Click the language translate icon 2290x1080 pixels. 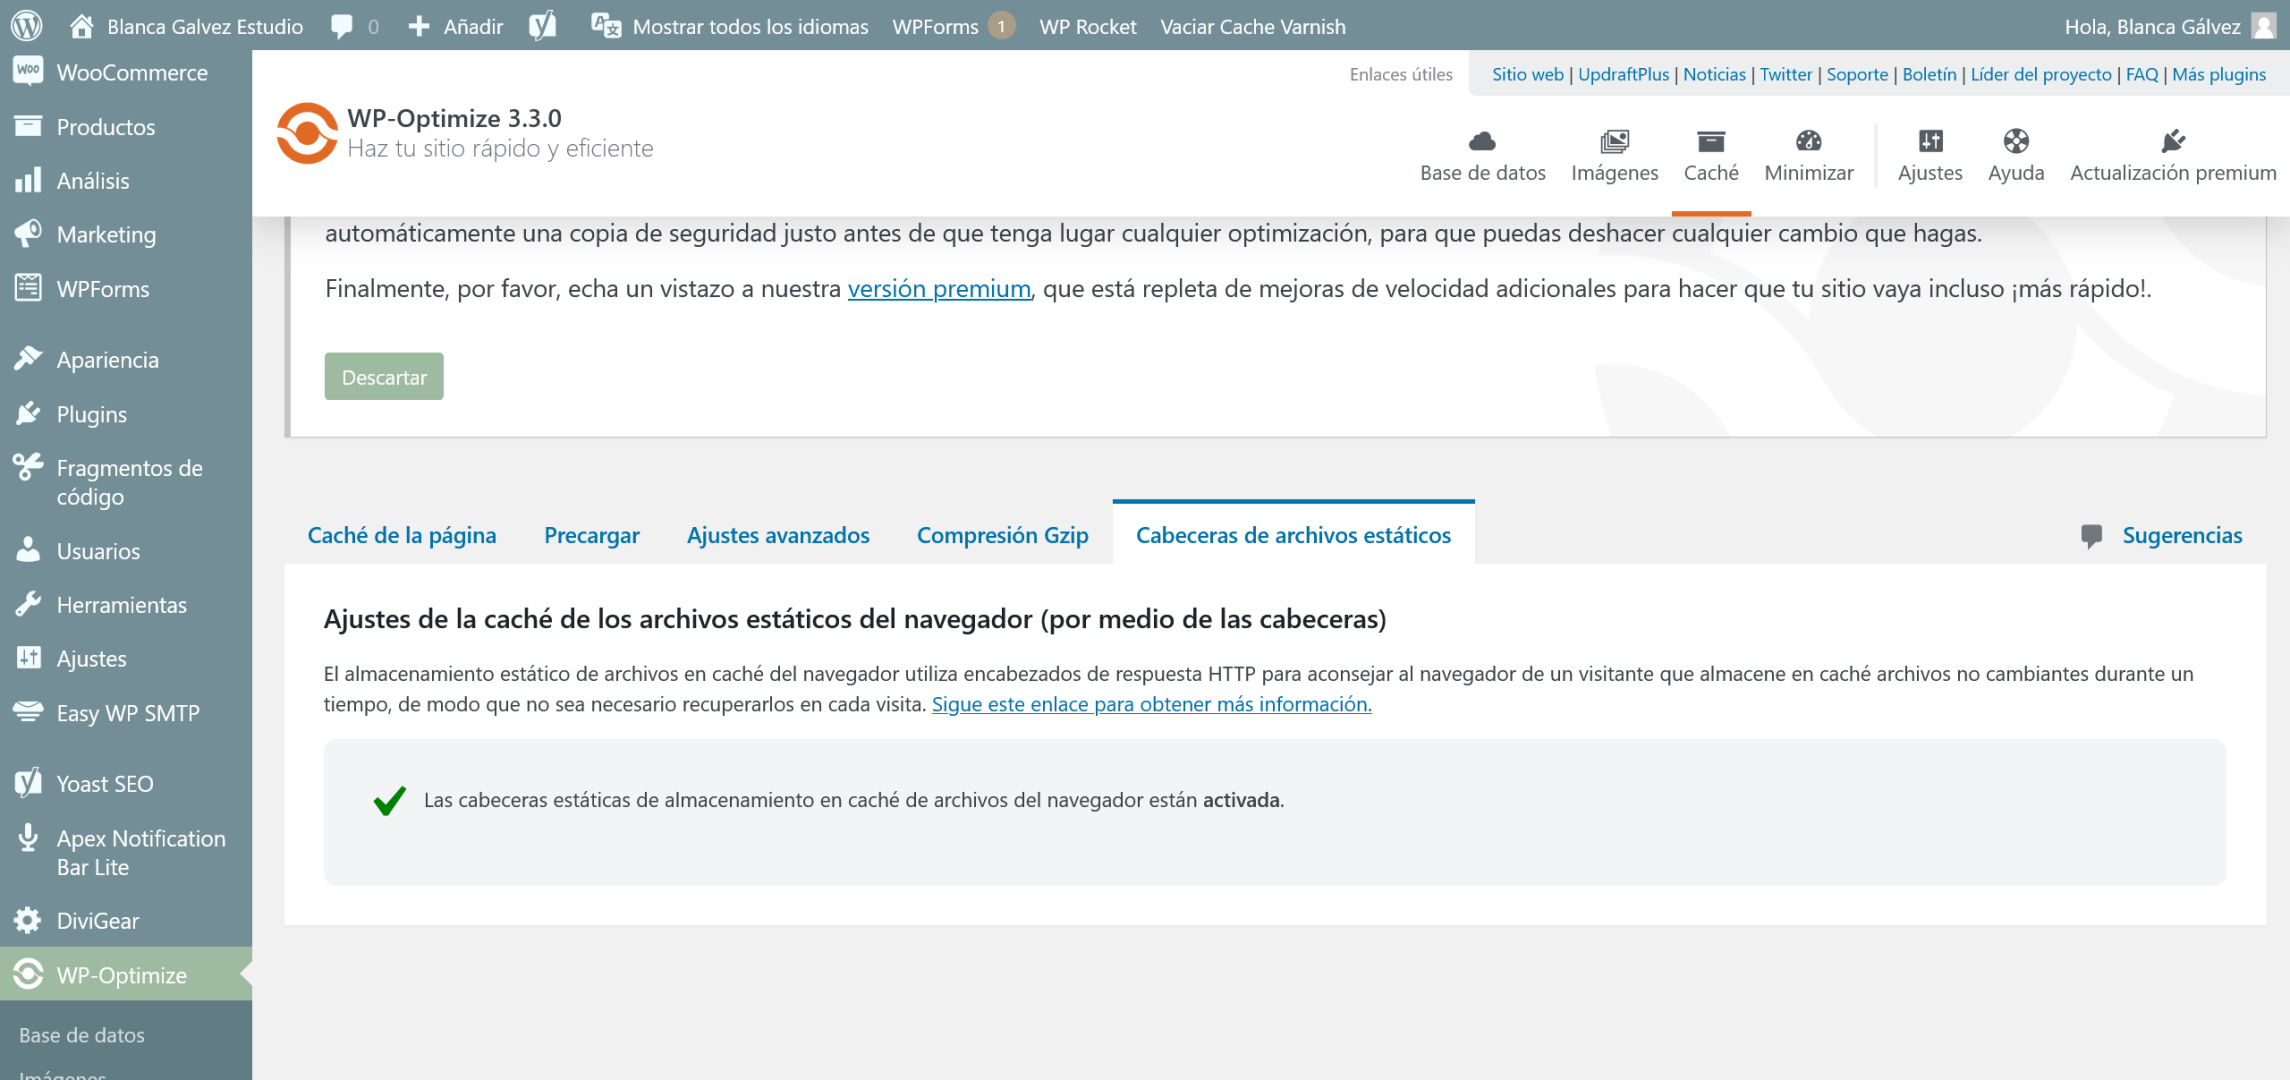606,27
